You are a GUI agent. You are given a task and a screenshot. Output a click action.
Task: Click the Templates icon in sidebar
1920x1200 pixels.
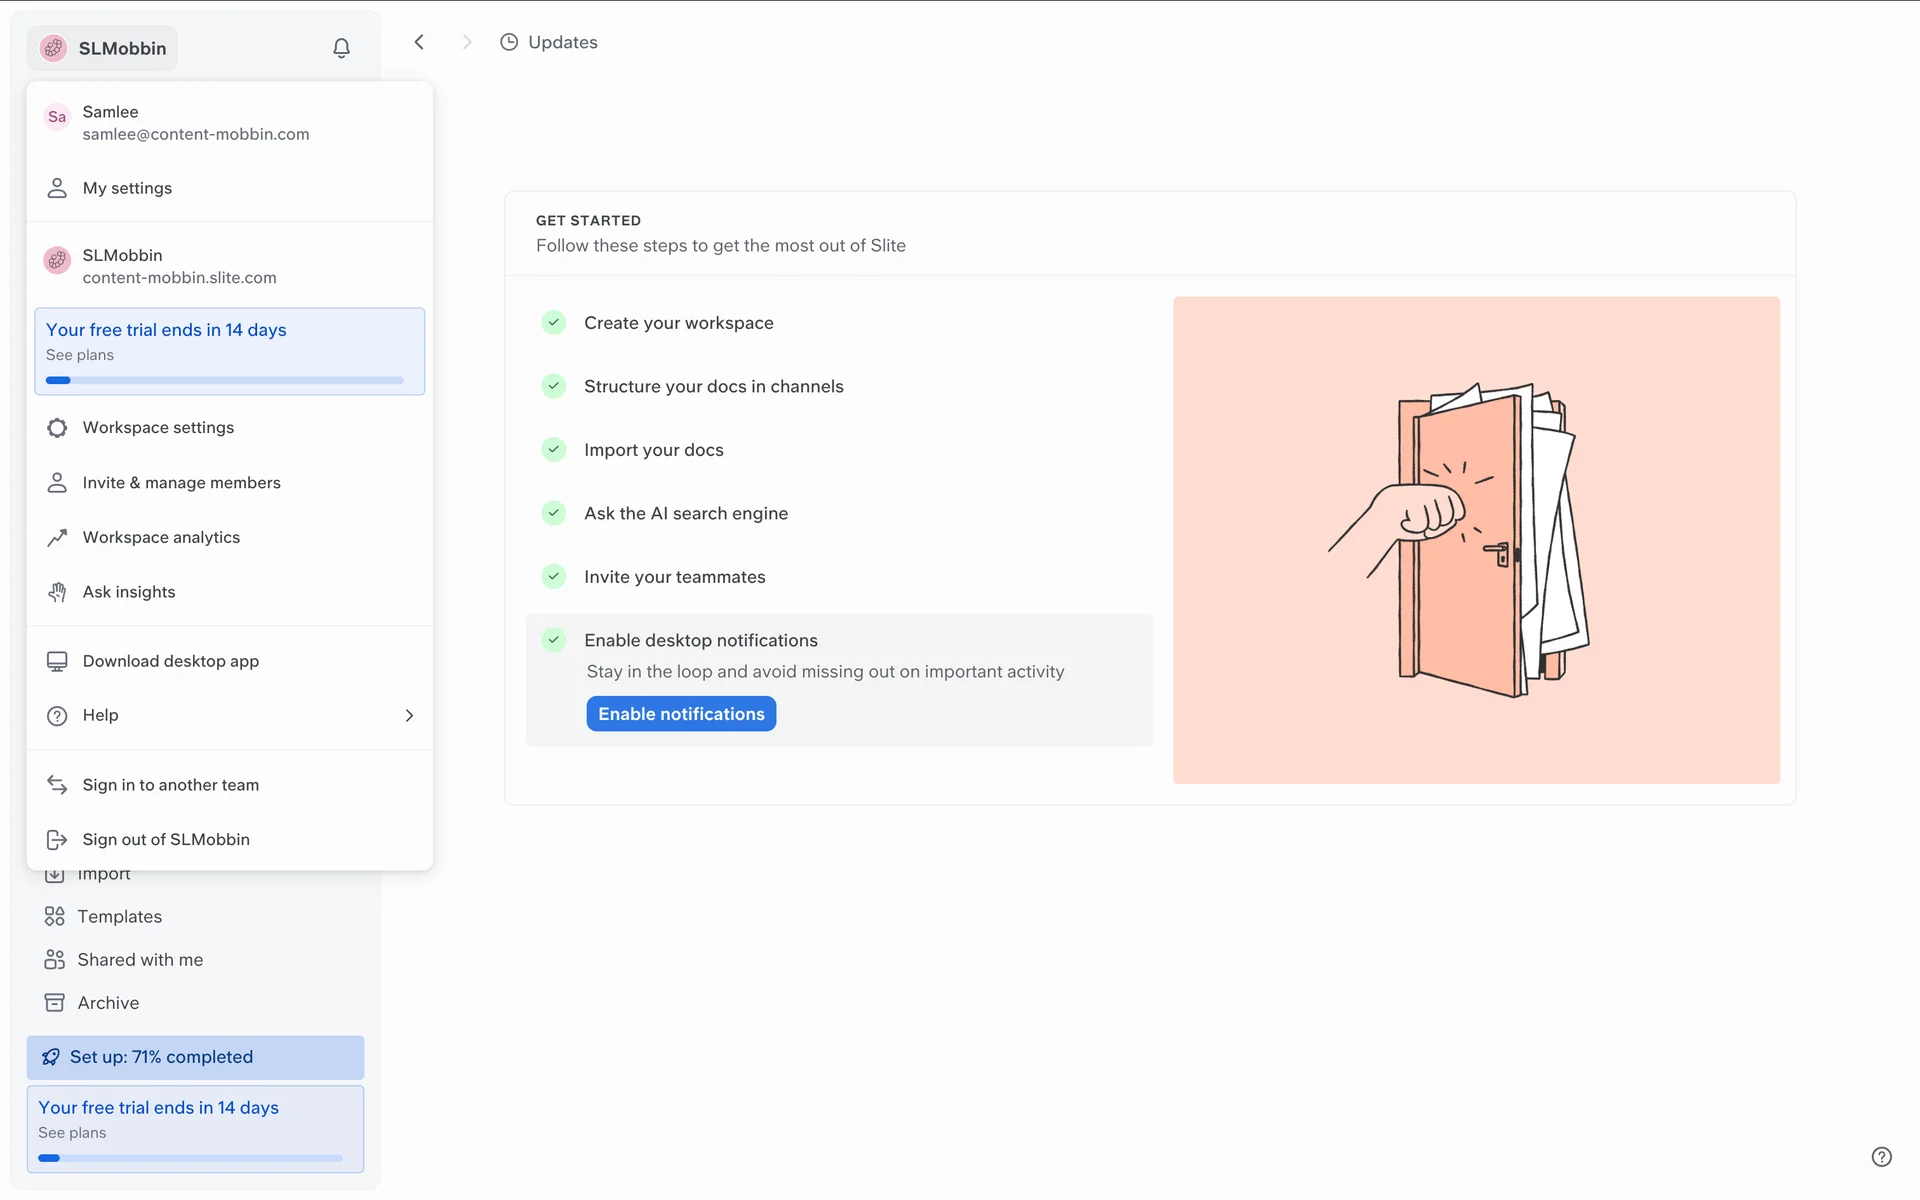pos(54,916)
